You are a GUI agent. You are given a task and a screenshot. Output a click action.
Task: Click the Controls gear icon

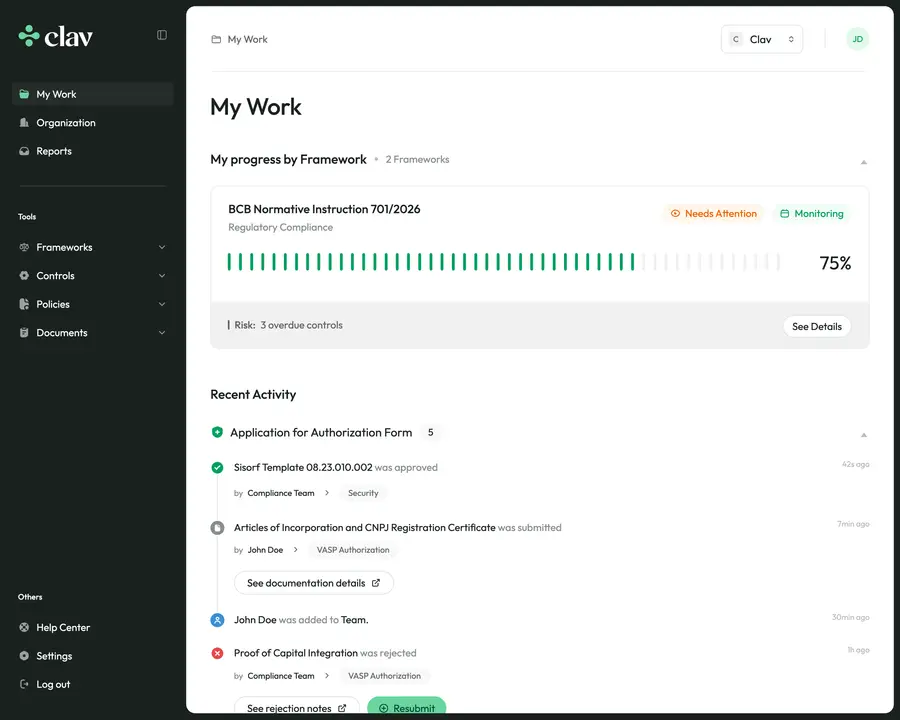24,276
